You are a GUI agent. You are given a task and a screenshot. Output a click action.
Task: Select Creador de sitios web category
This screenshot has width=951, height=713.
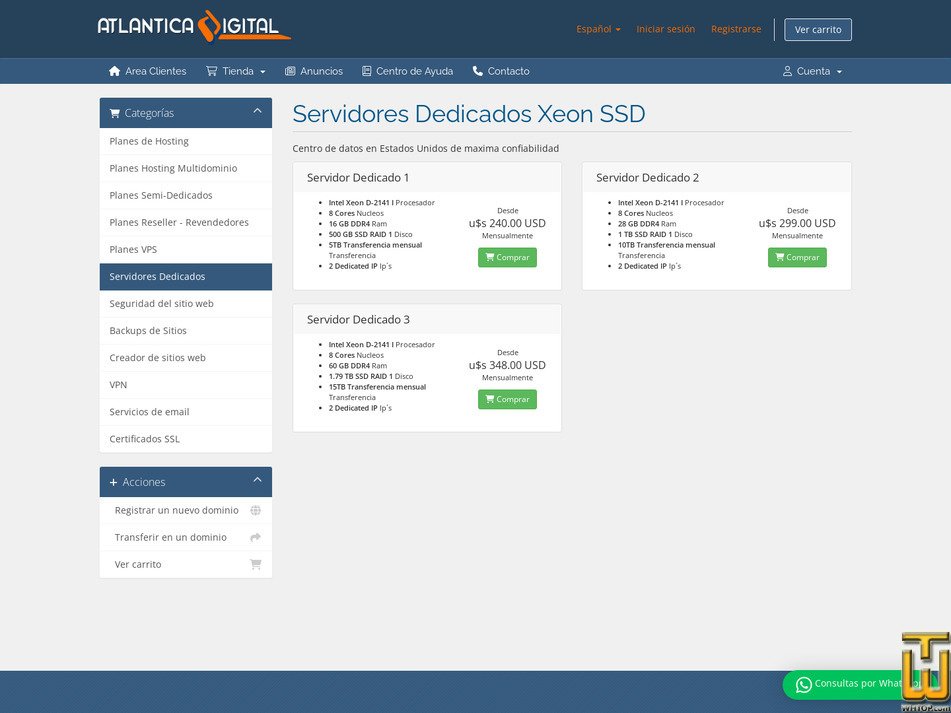[x=186, y=358]
